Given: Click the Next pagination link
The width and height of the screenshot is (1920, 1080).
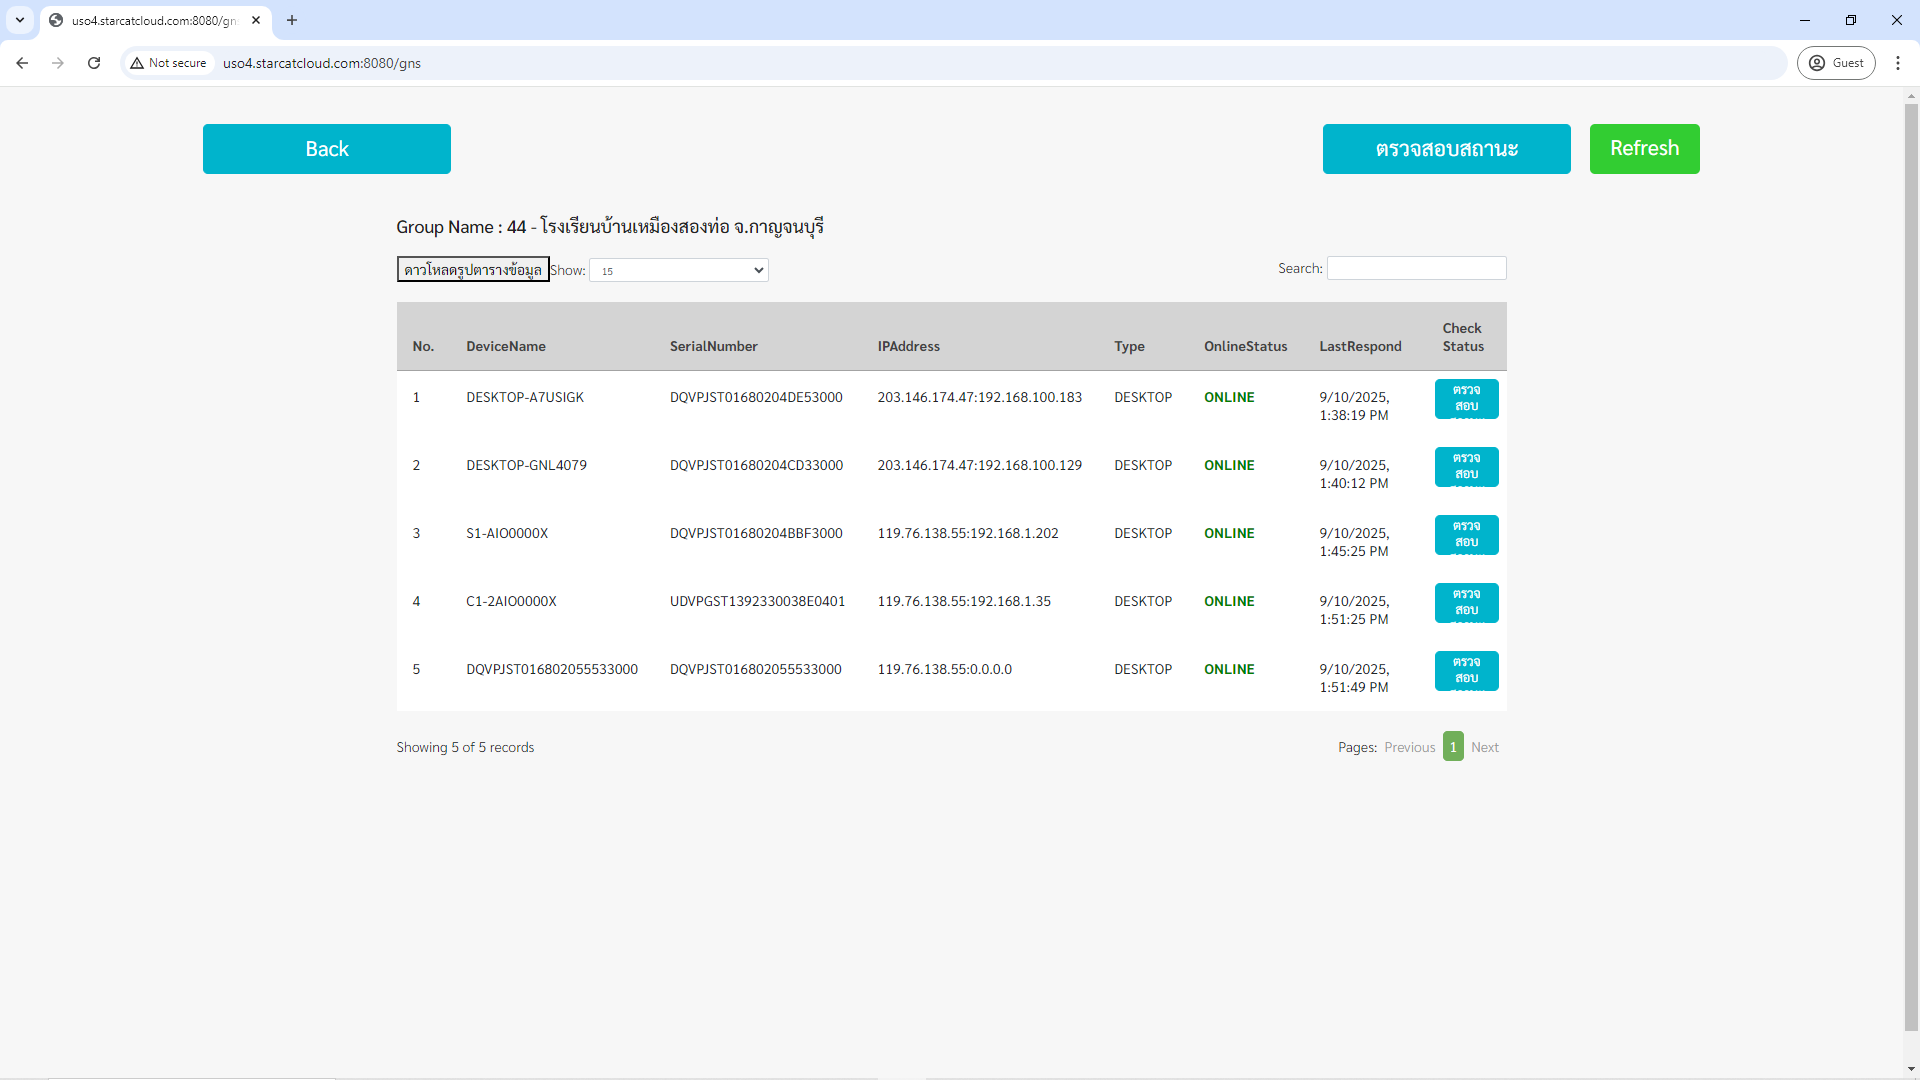Looking at the screenshot, I should [1484, 747].
